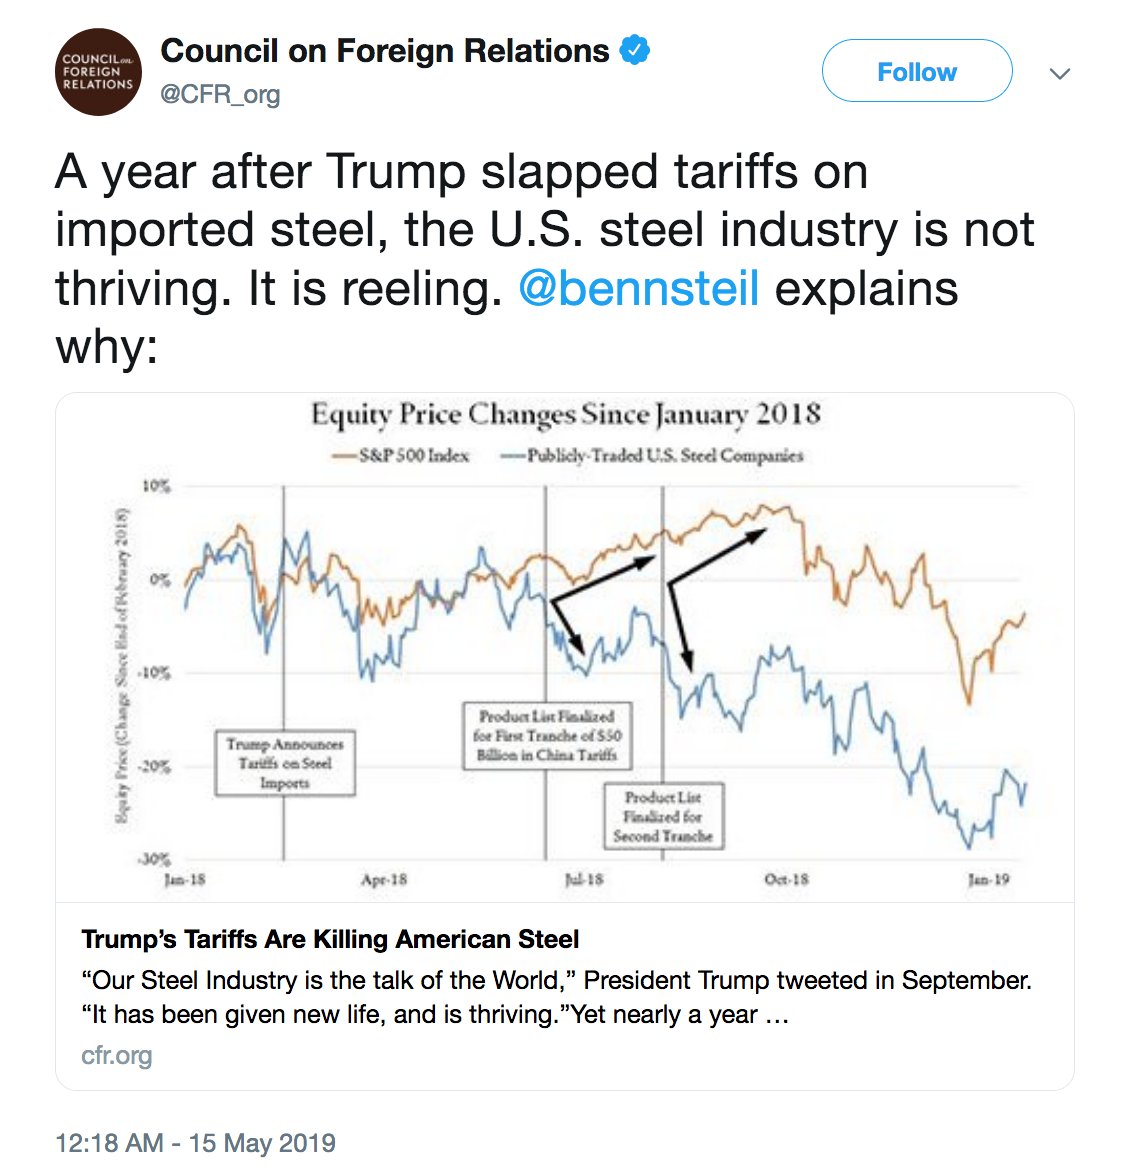Select the blue U.S. Steel Companies legend entry
1127x1171 pixels.
653,456
